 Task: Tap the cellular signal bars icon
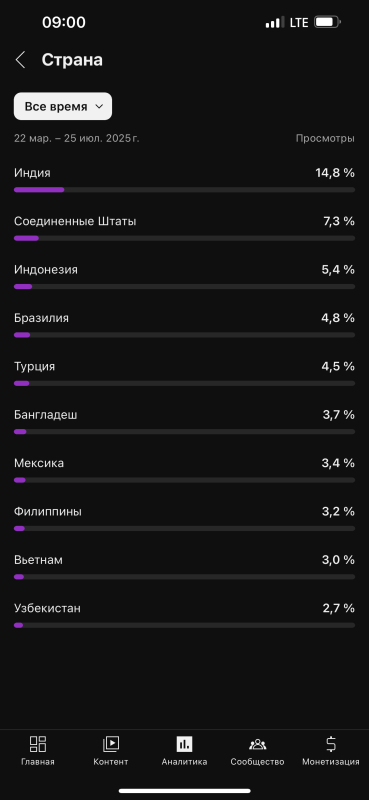click(x=275, y=22)
